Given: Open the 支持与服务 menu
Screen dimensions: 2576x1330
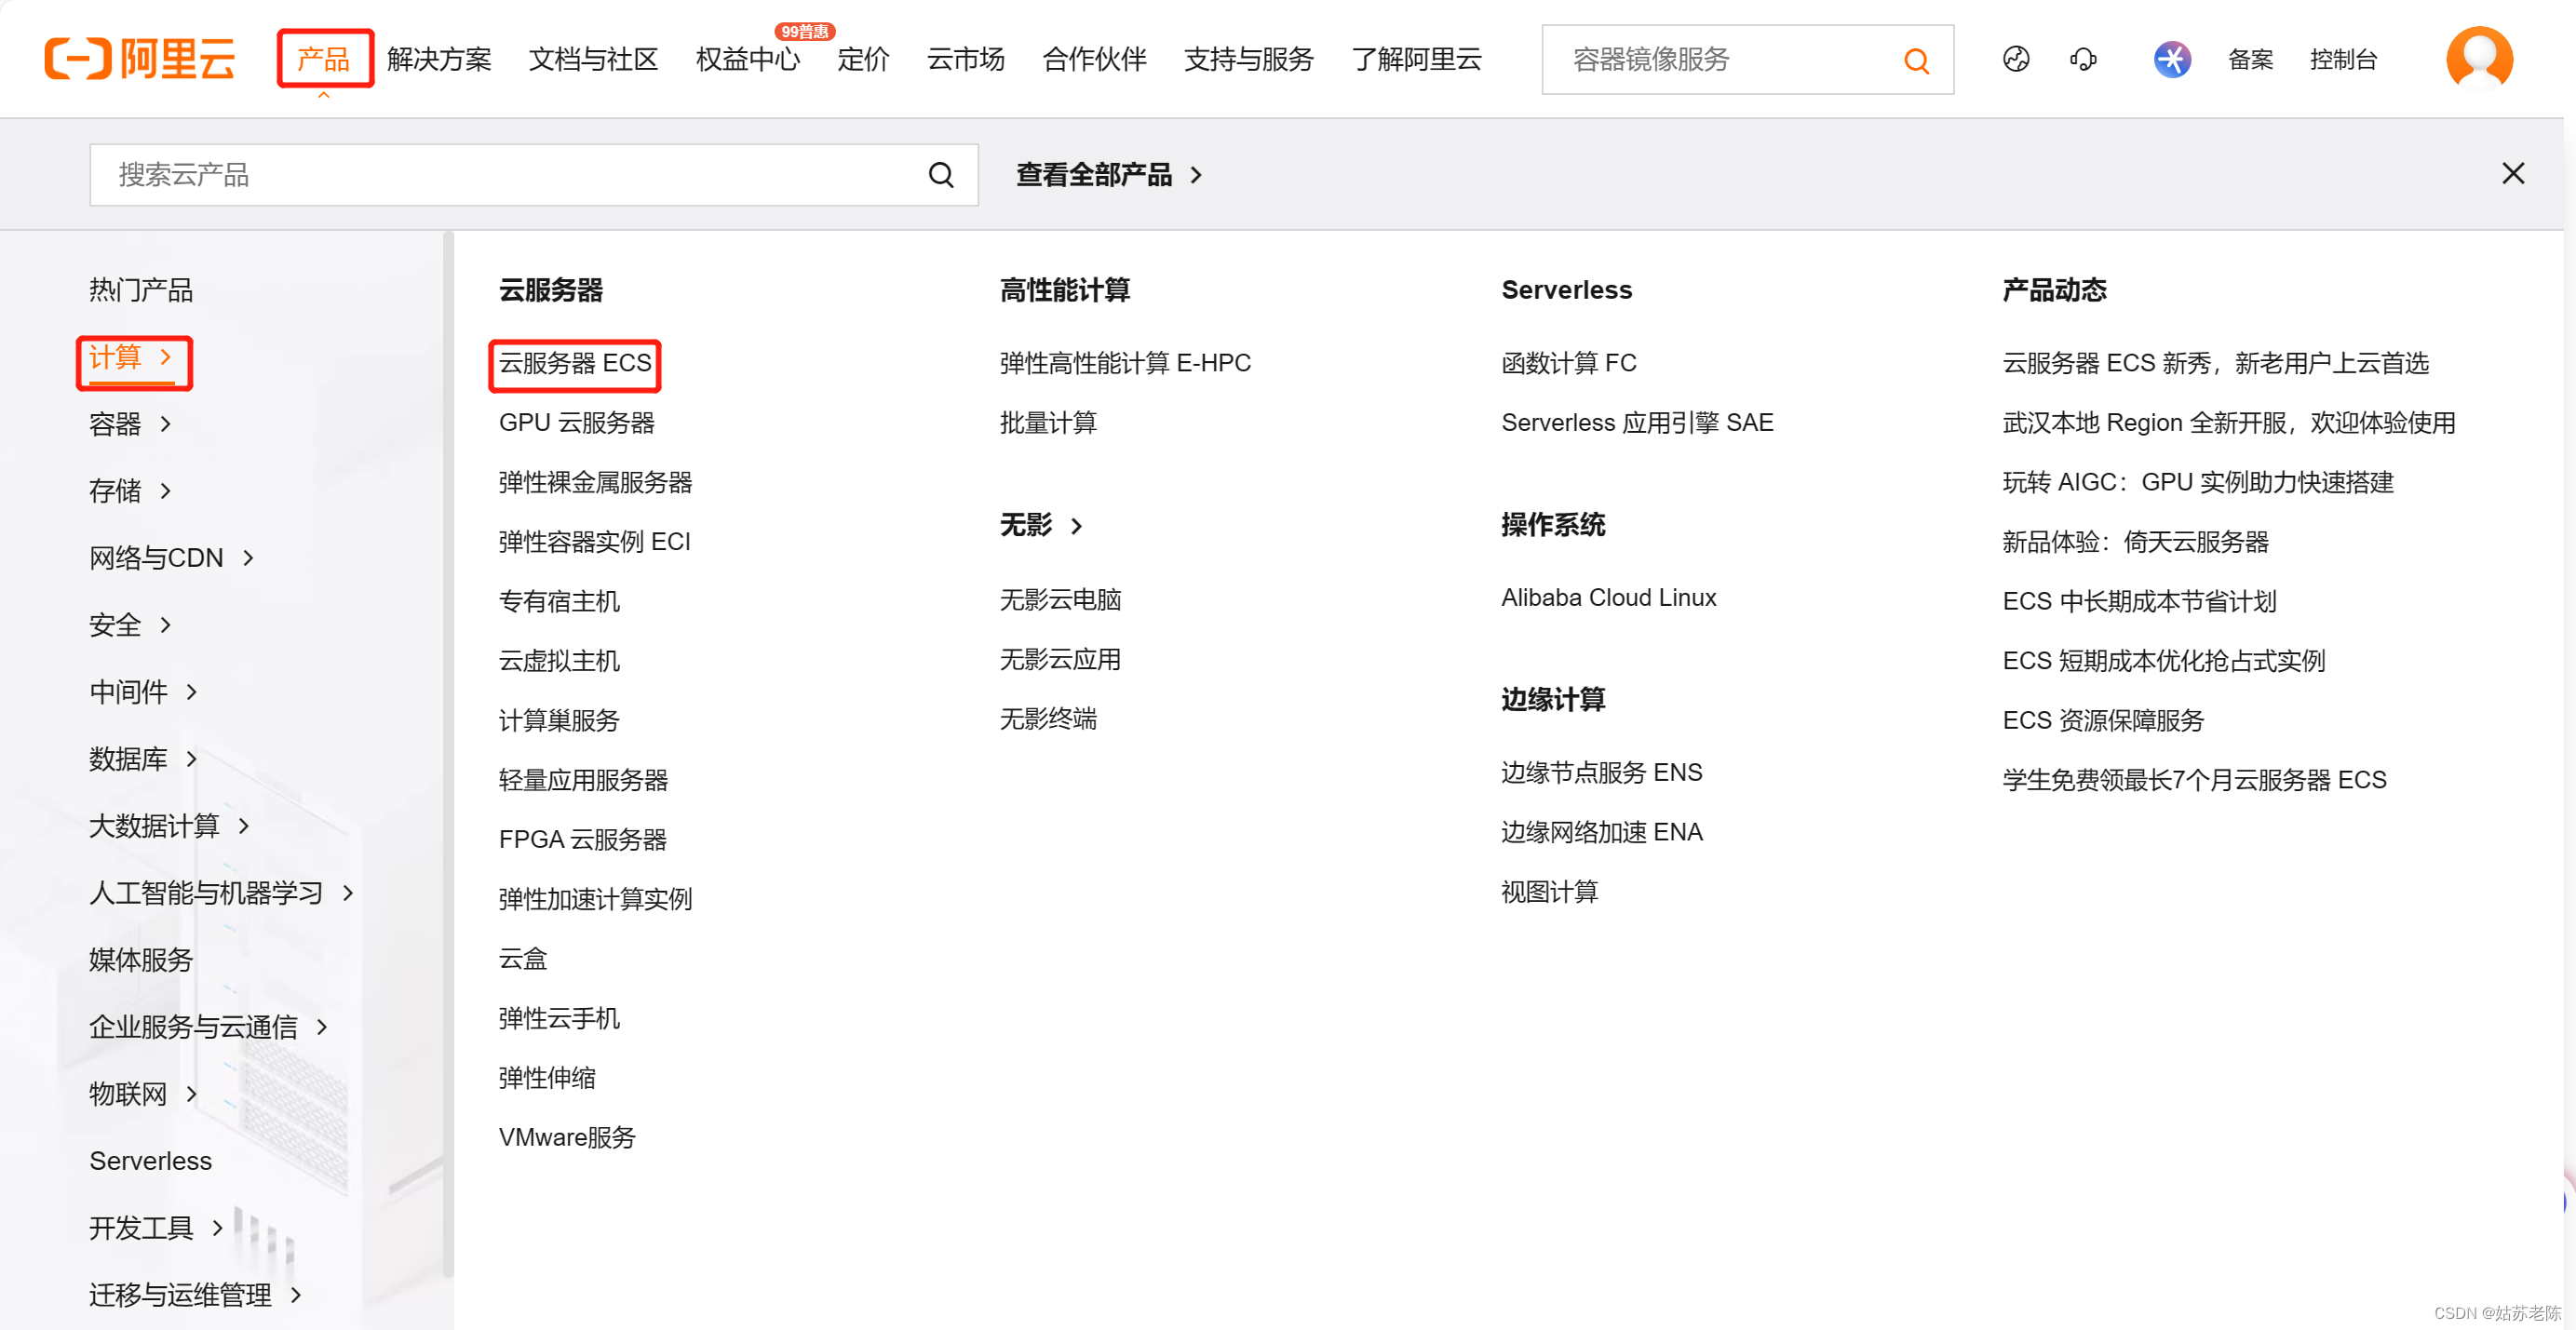Looking at the screenshot, I should pyautogui.click(x=1248, y=59).
